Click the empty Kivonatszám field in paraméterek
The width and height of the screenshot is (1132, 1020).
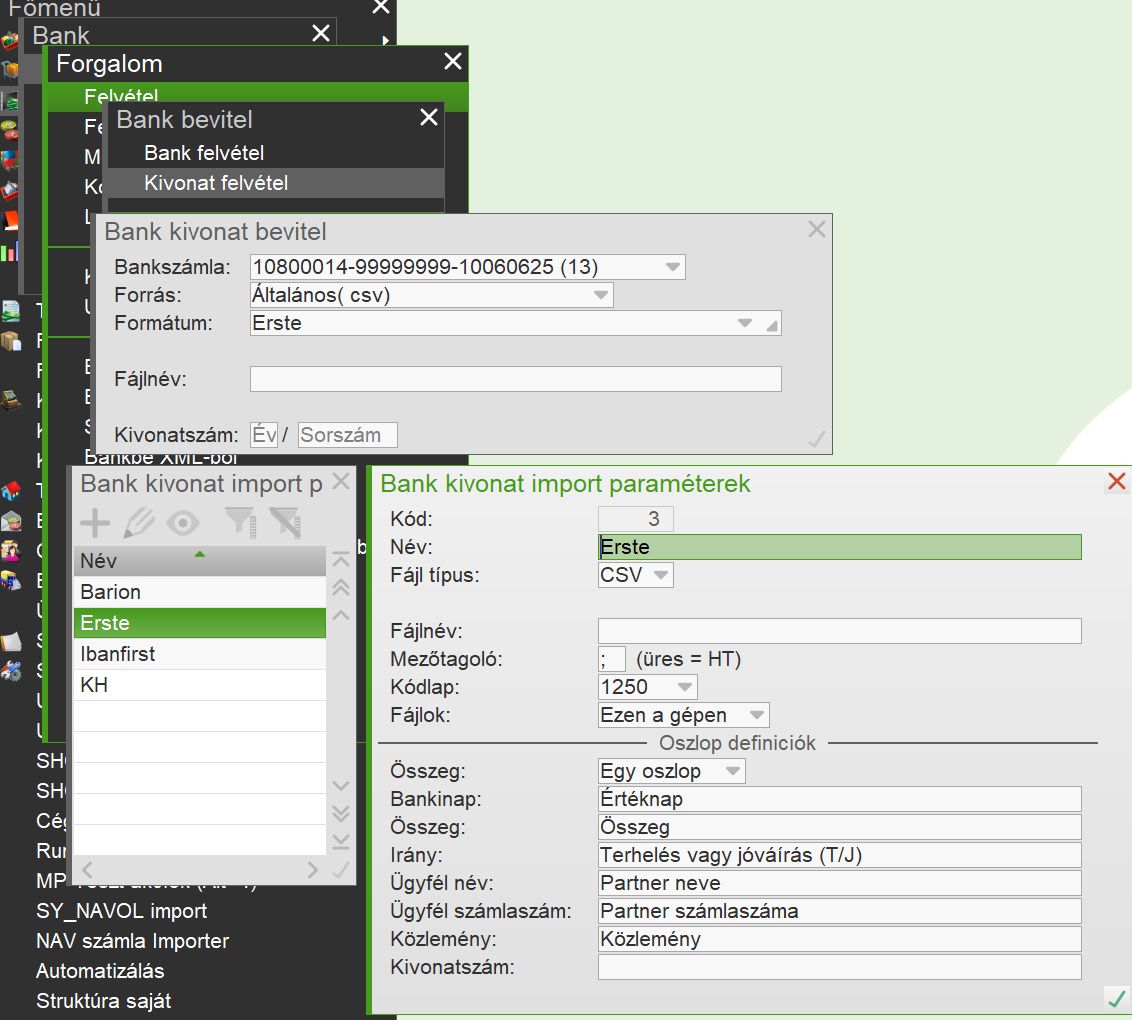coord(840,967)
